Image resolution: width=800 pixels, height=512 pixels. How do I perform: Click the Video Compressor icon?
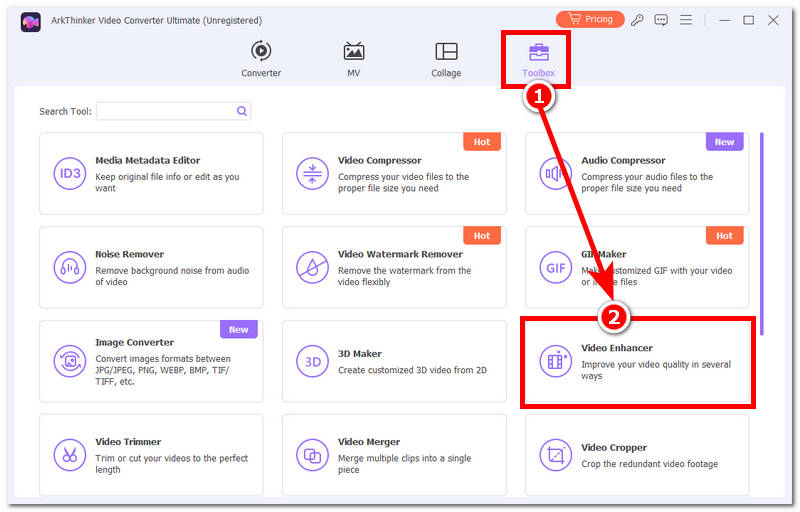[312, 173]
